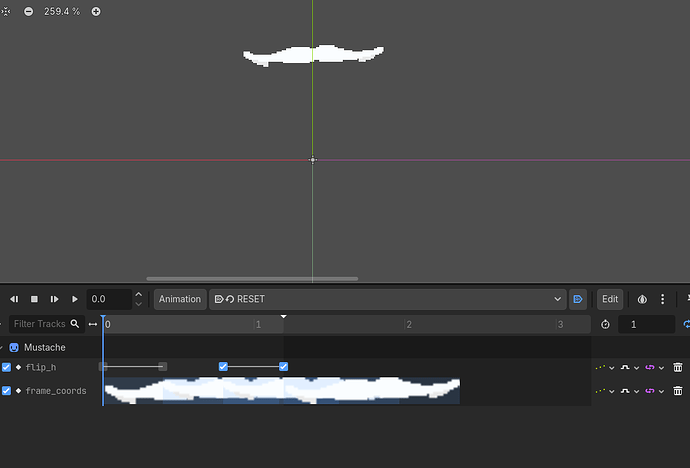Play animation backwards from end
The width and height of the screenshot is (690, 468).
point(14,299)
